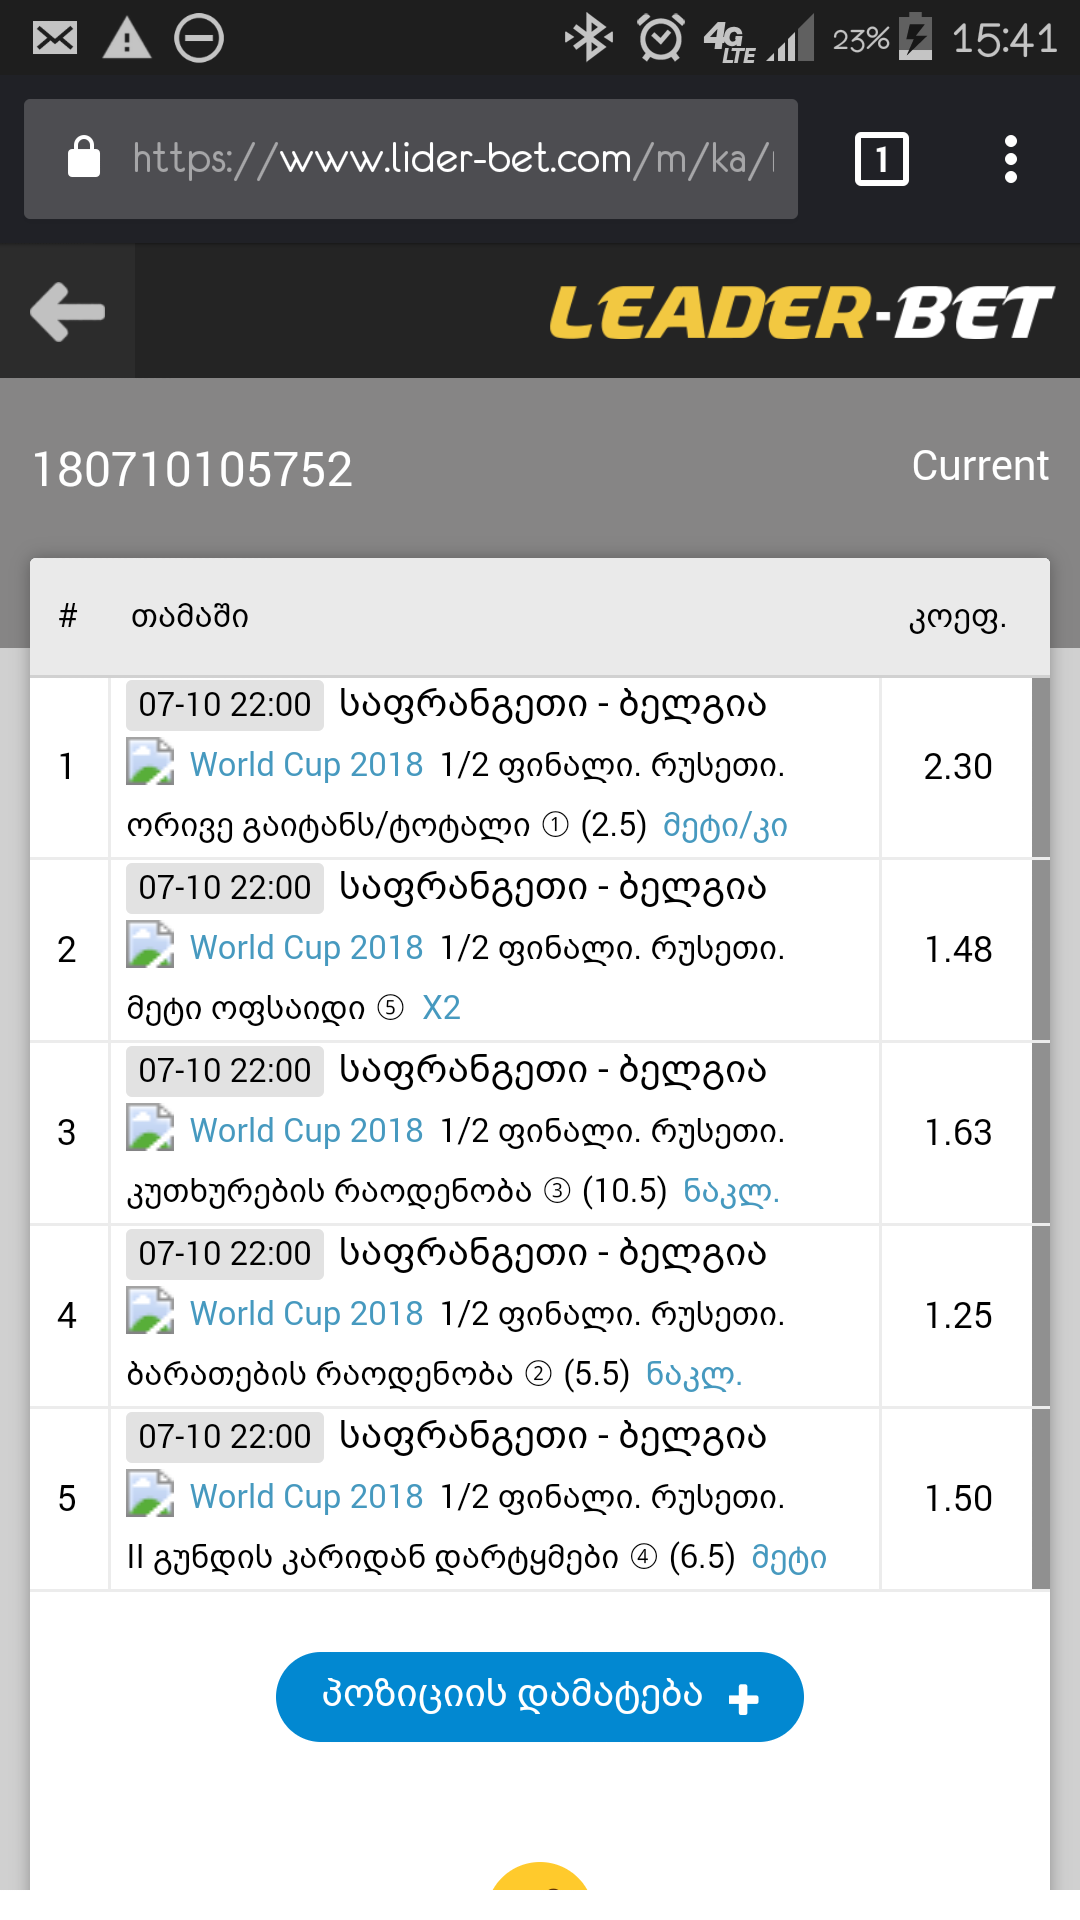This screenshot has height=1920, width=1080.
Task: Click the თამაში column header
Action: (190, 617)
